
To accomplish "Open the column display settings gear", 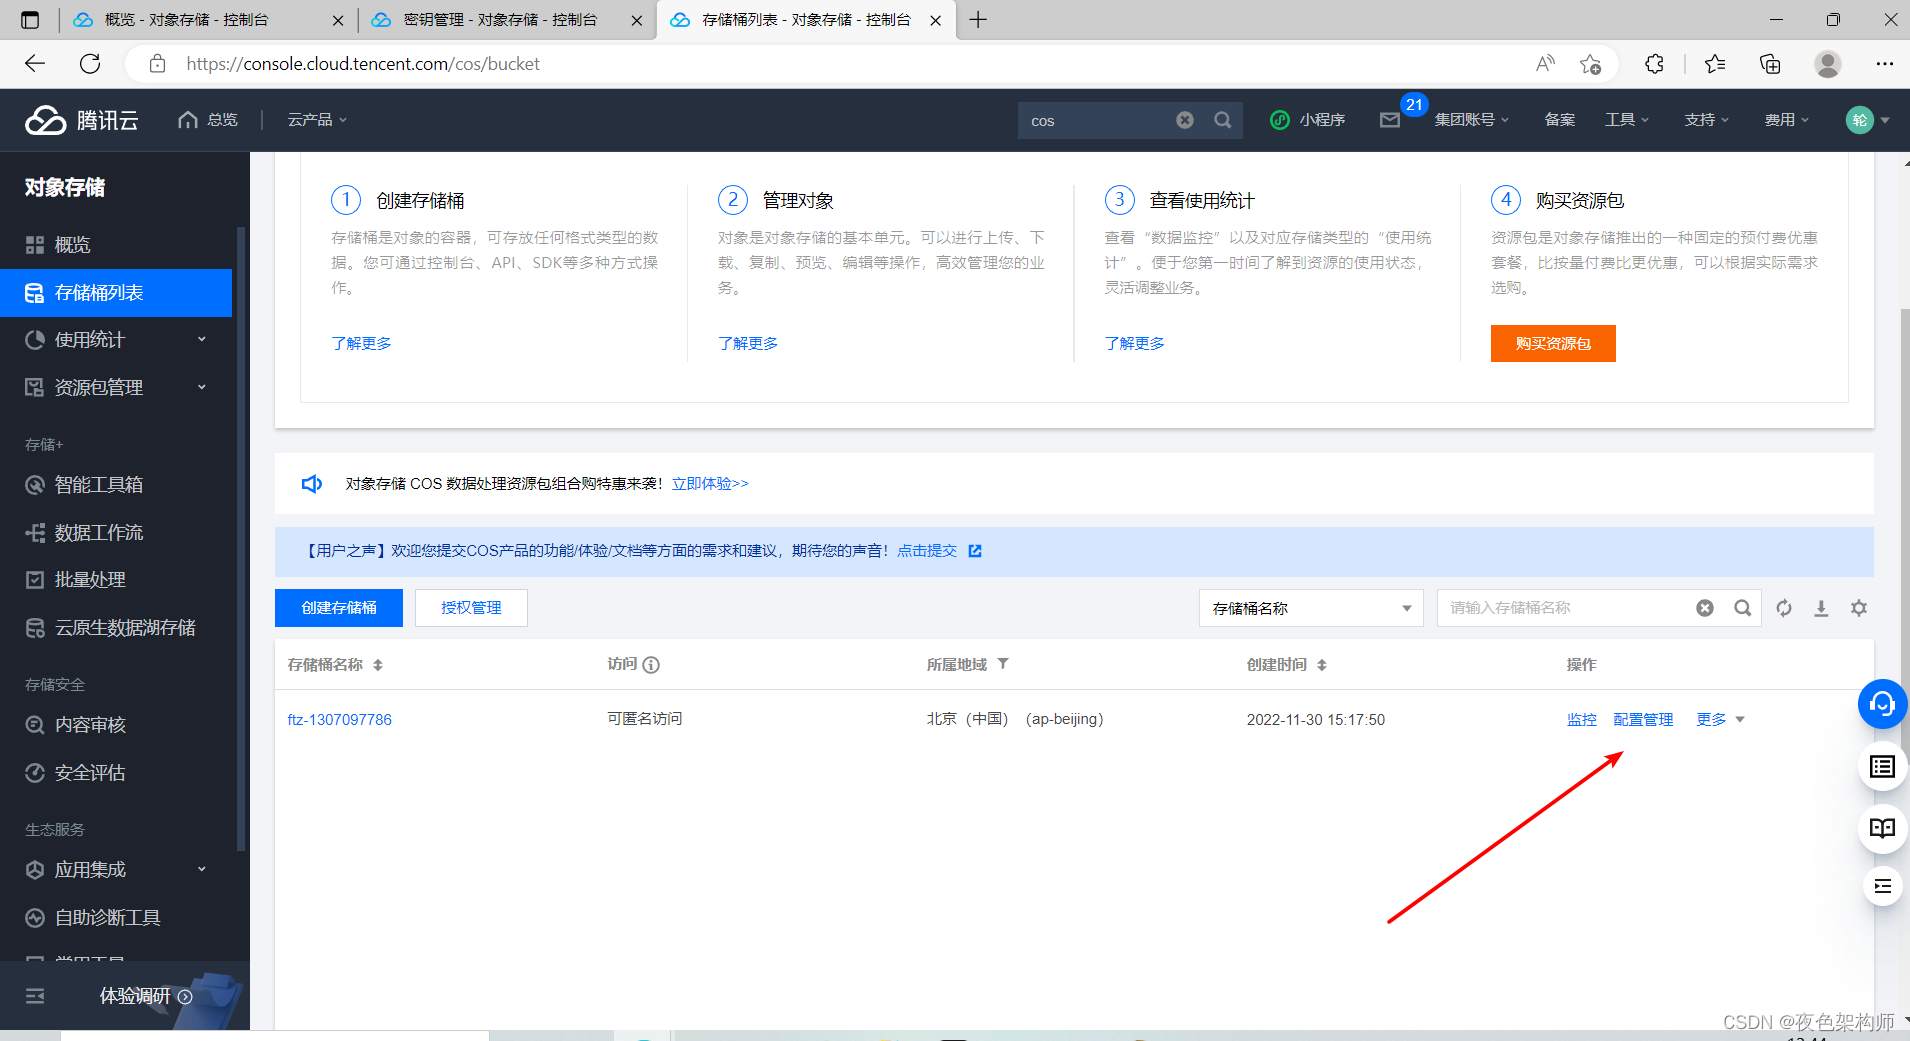I will click(1859, 607).
